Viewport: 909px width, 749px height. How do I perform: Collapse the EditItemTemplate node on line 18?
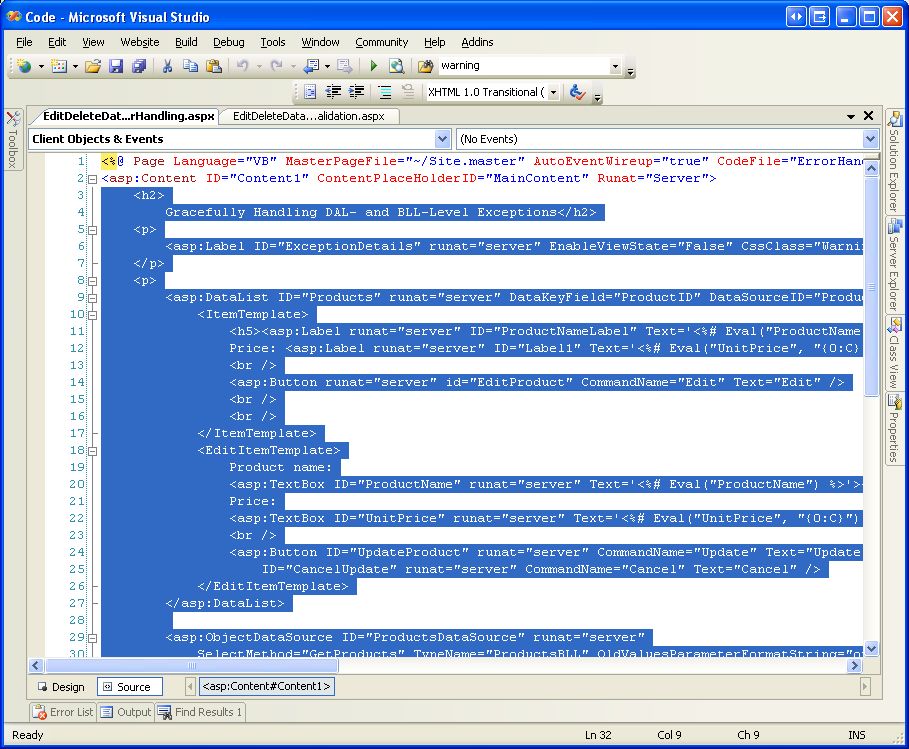pyautogui.click(x=92, y=450)
